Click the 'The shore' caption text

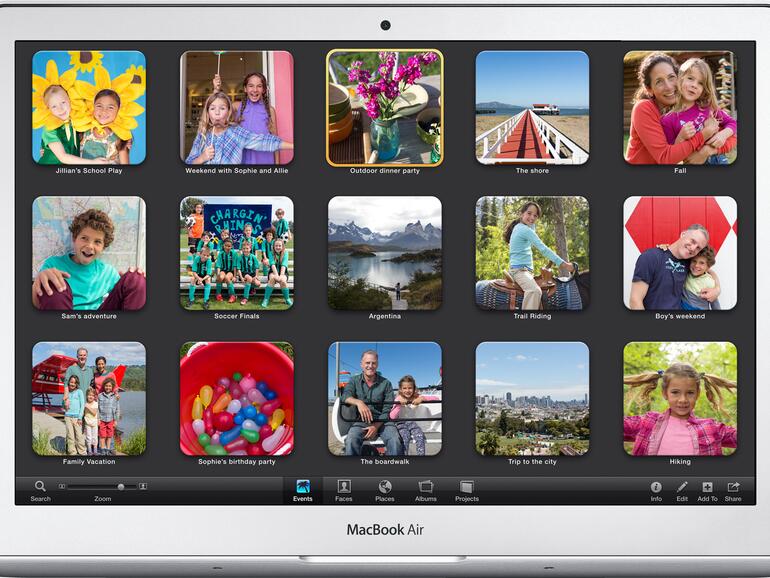pyautogui.click(x=532, y=171)
